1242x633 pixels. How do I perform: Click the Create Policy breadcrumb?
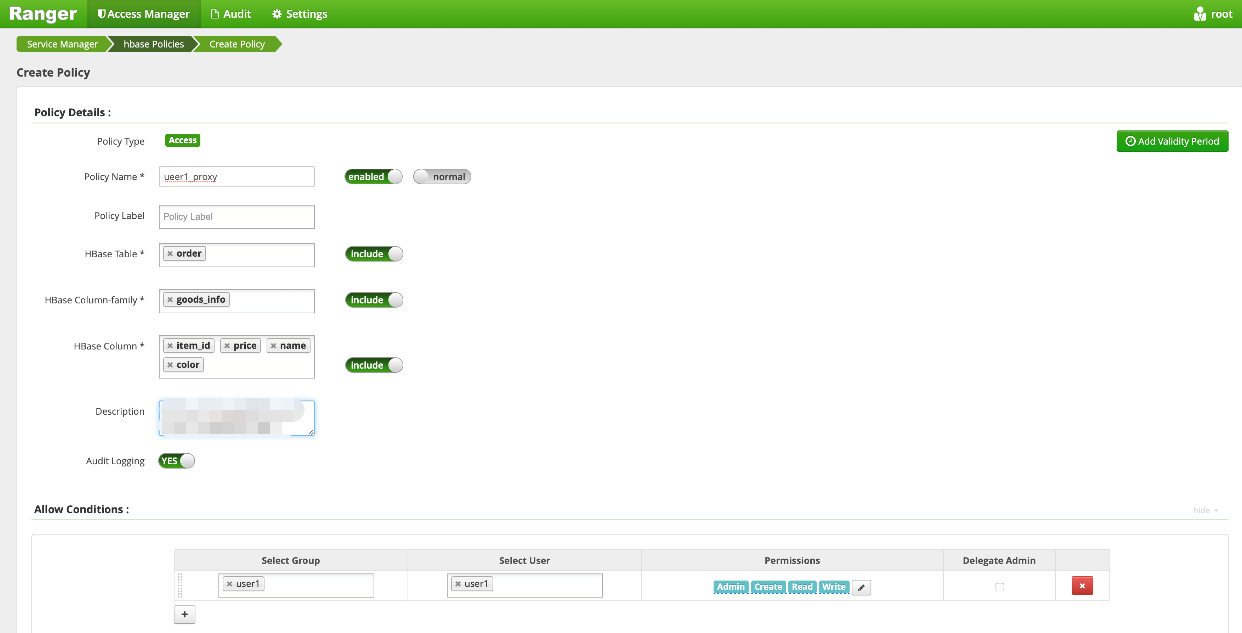pyautogui.click(x=237, y=44)
